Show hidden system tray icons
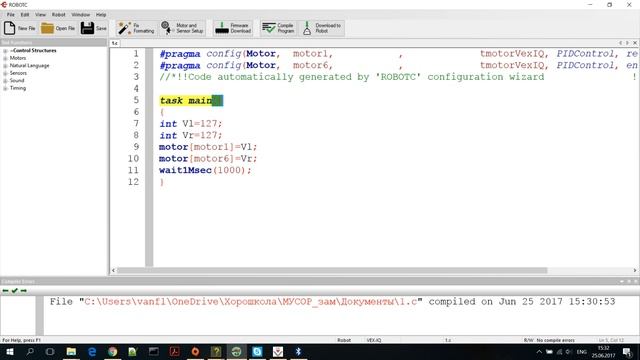This screenshot has height=360, width=640. [539, 352]
